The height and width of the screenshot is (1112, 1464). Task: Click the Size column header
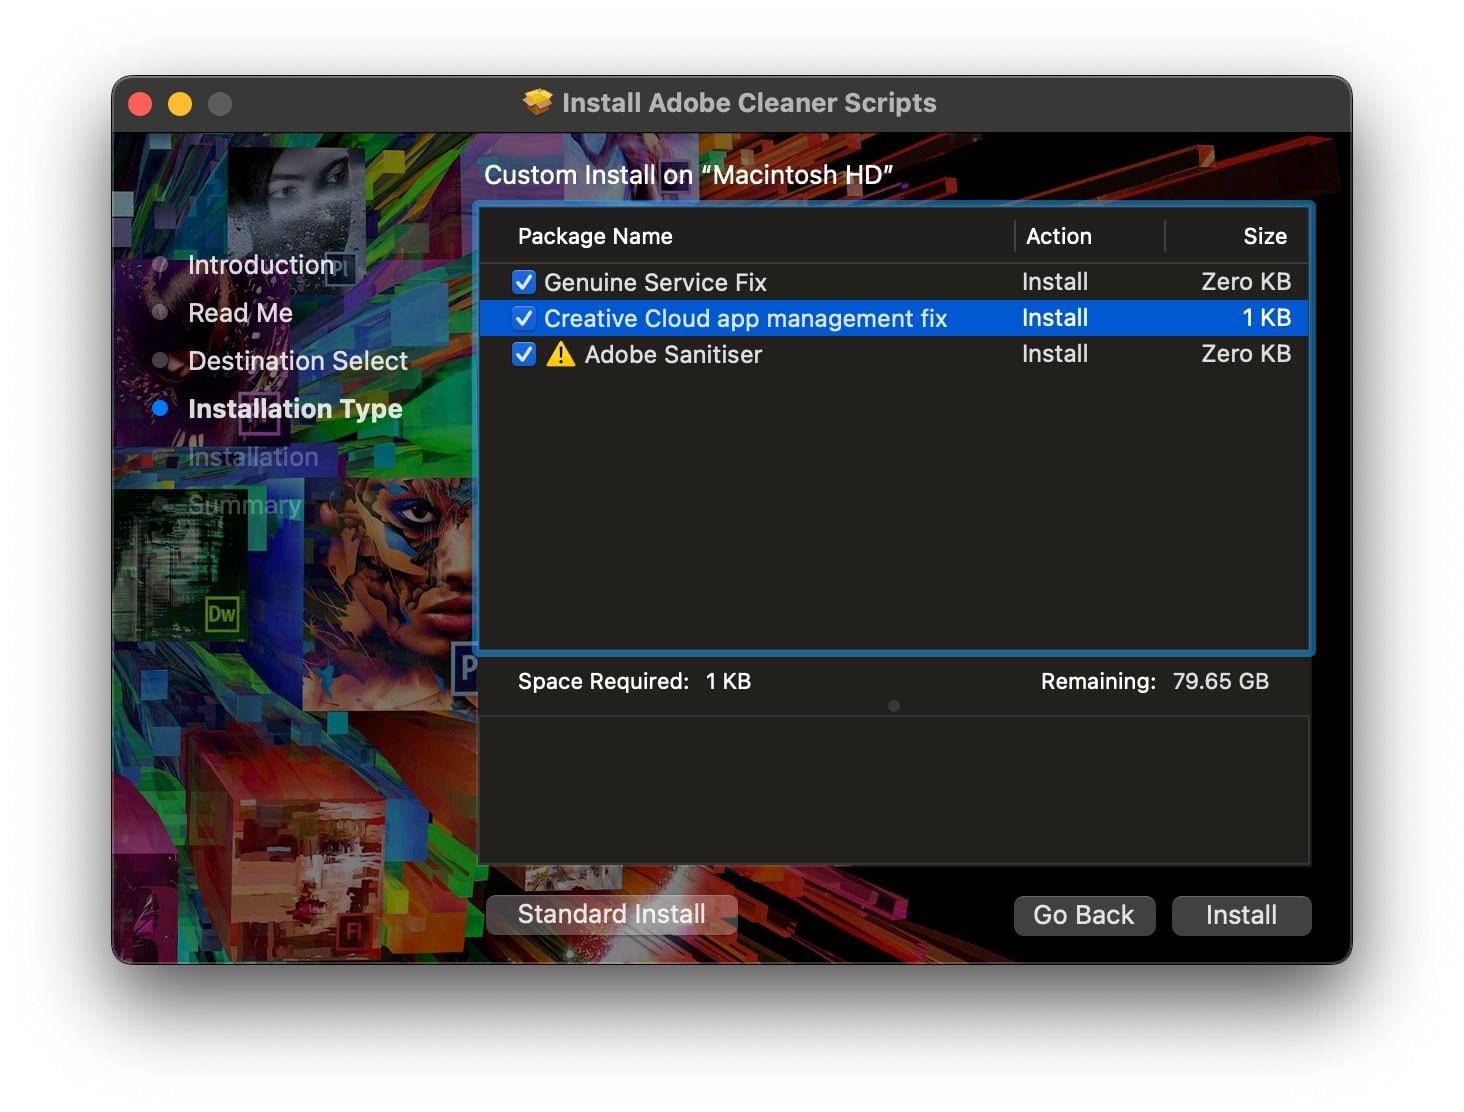point(1265,236)
